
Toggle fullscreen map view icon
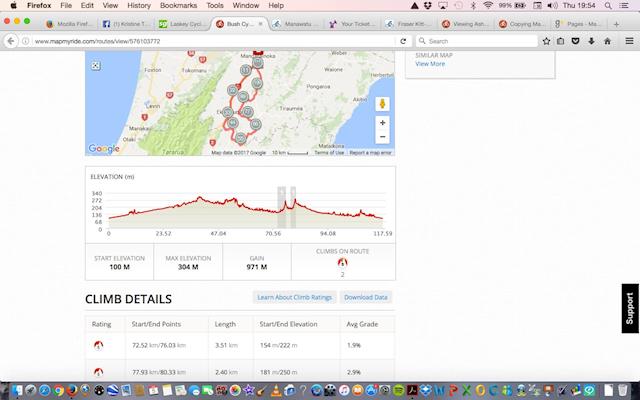pyautogui.click(x=95, y=64)
